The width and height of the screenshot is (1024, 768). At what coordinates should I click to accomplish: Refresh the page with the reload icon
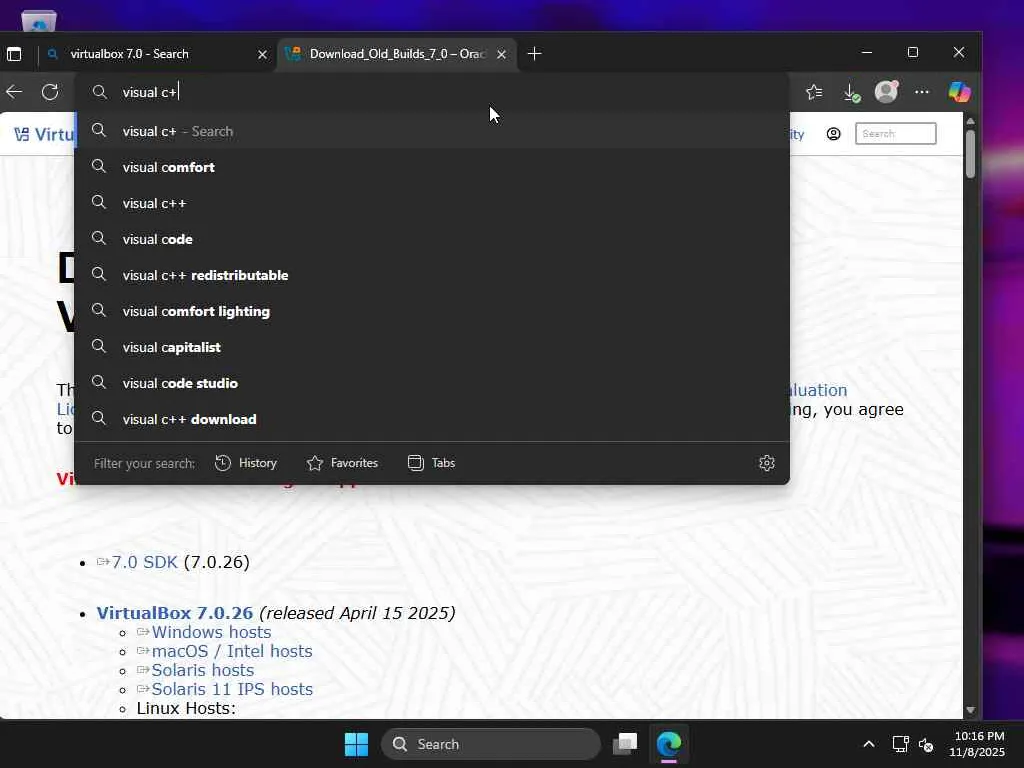coord(50,92)
